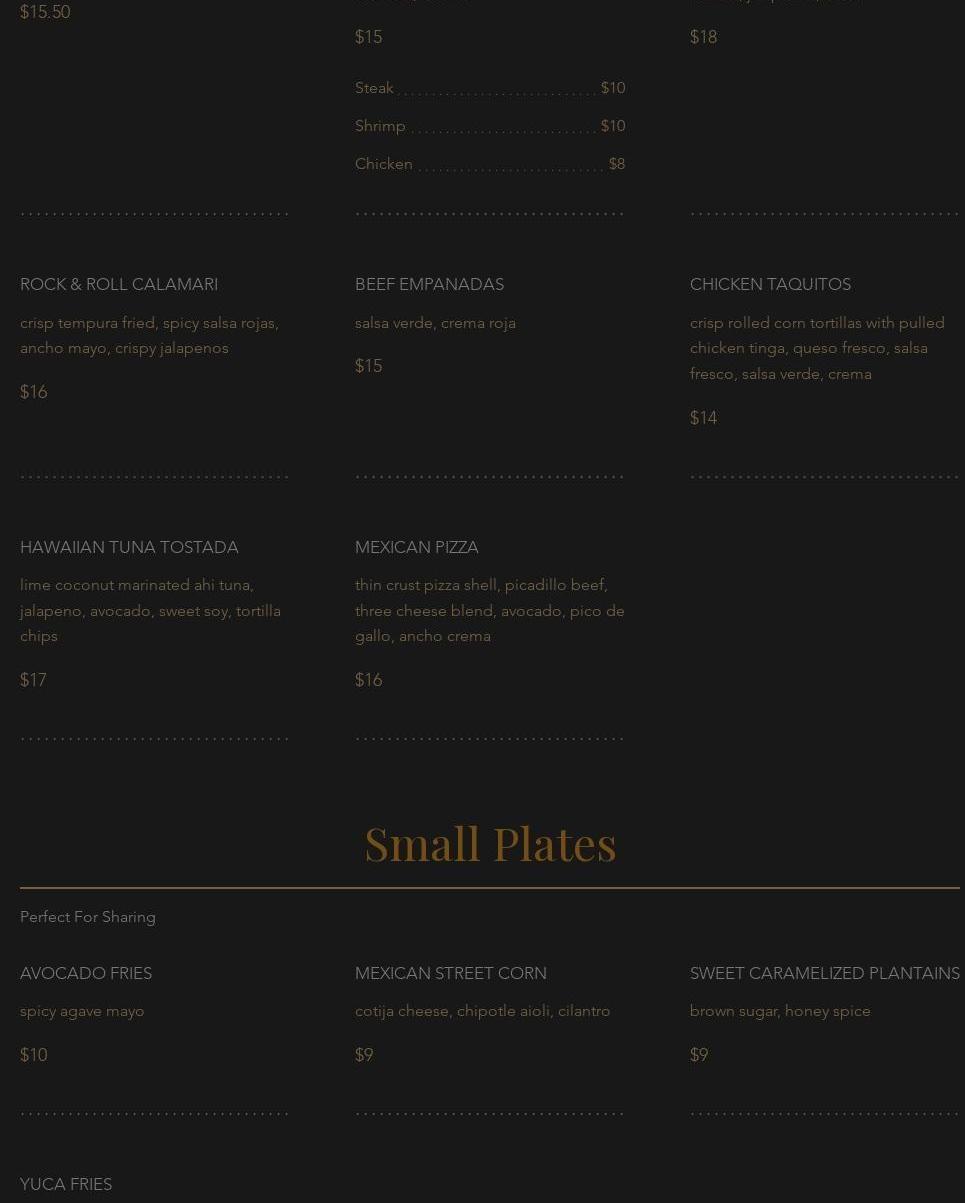This screenshot has height=1203, width=965.
Task: Select the Hawaiian Tuna Tostada heading
Action: (x=129, y=548)
